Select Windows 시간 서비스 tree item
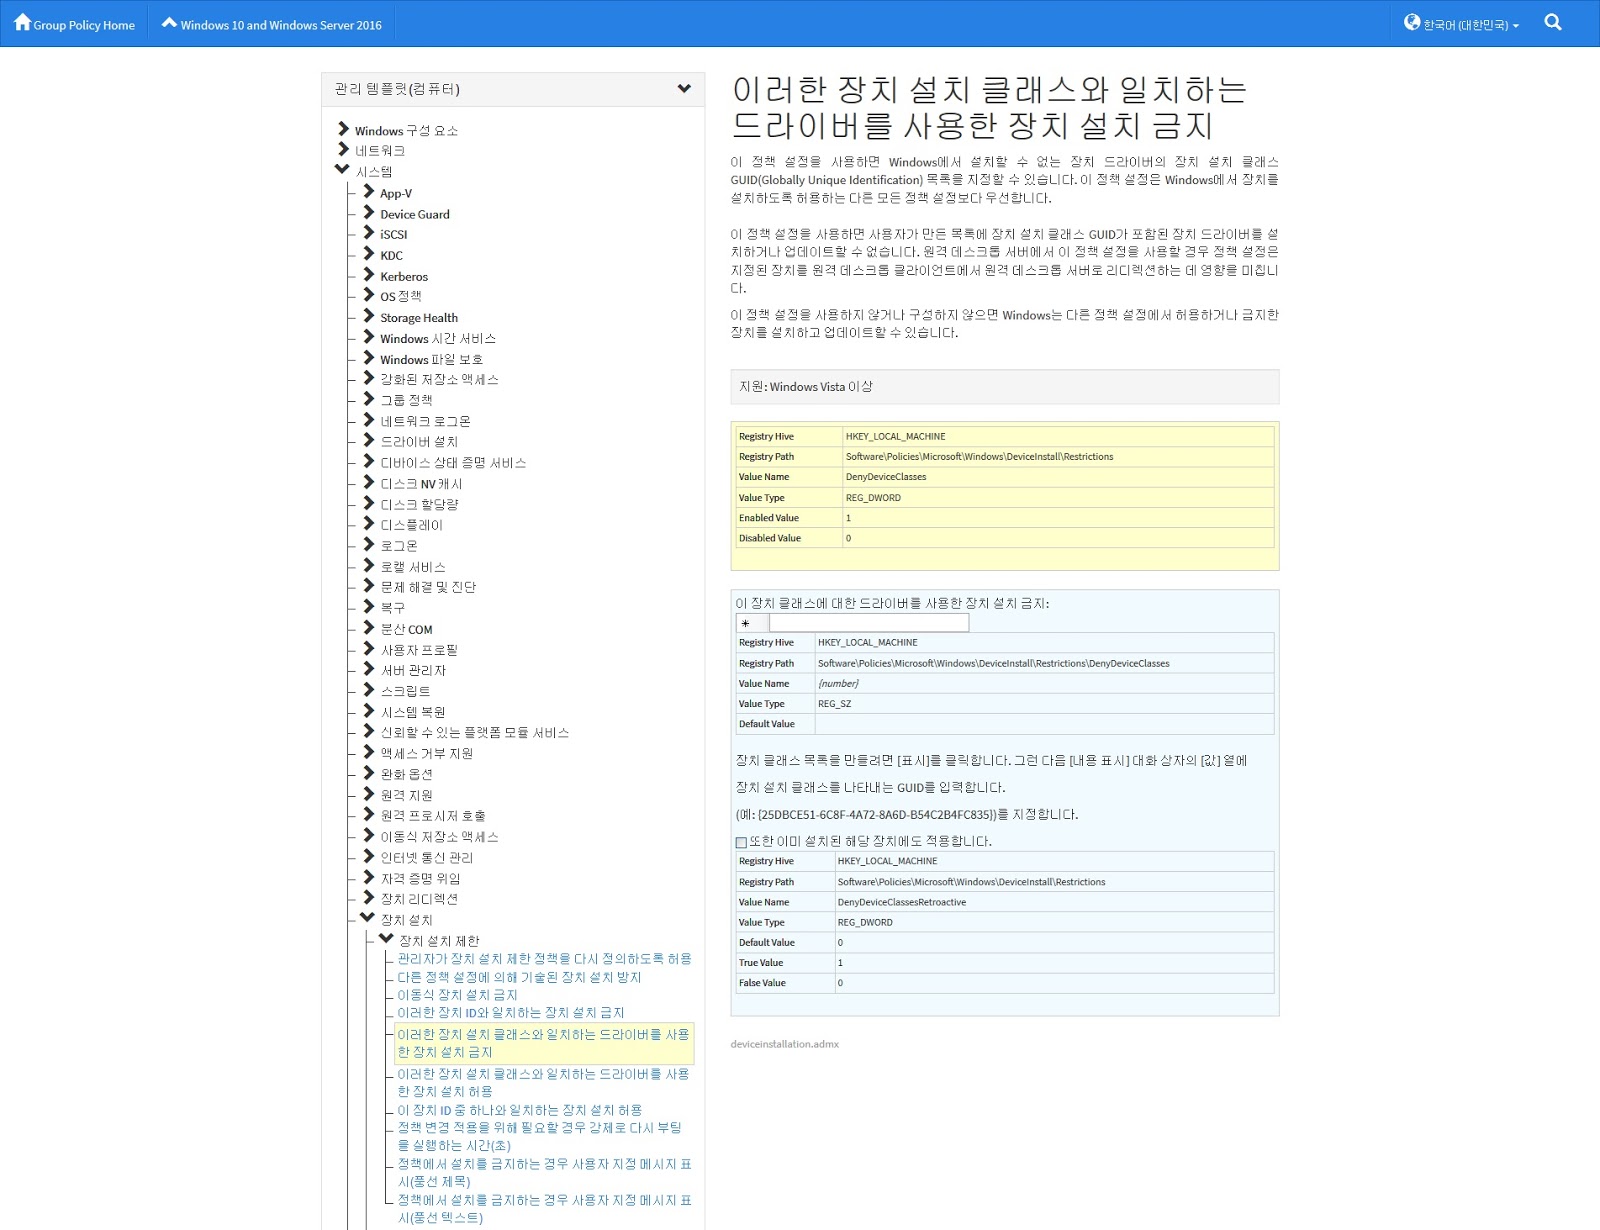This screenshot has width=1600, height=1230. pos(438,339)
